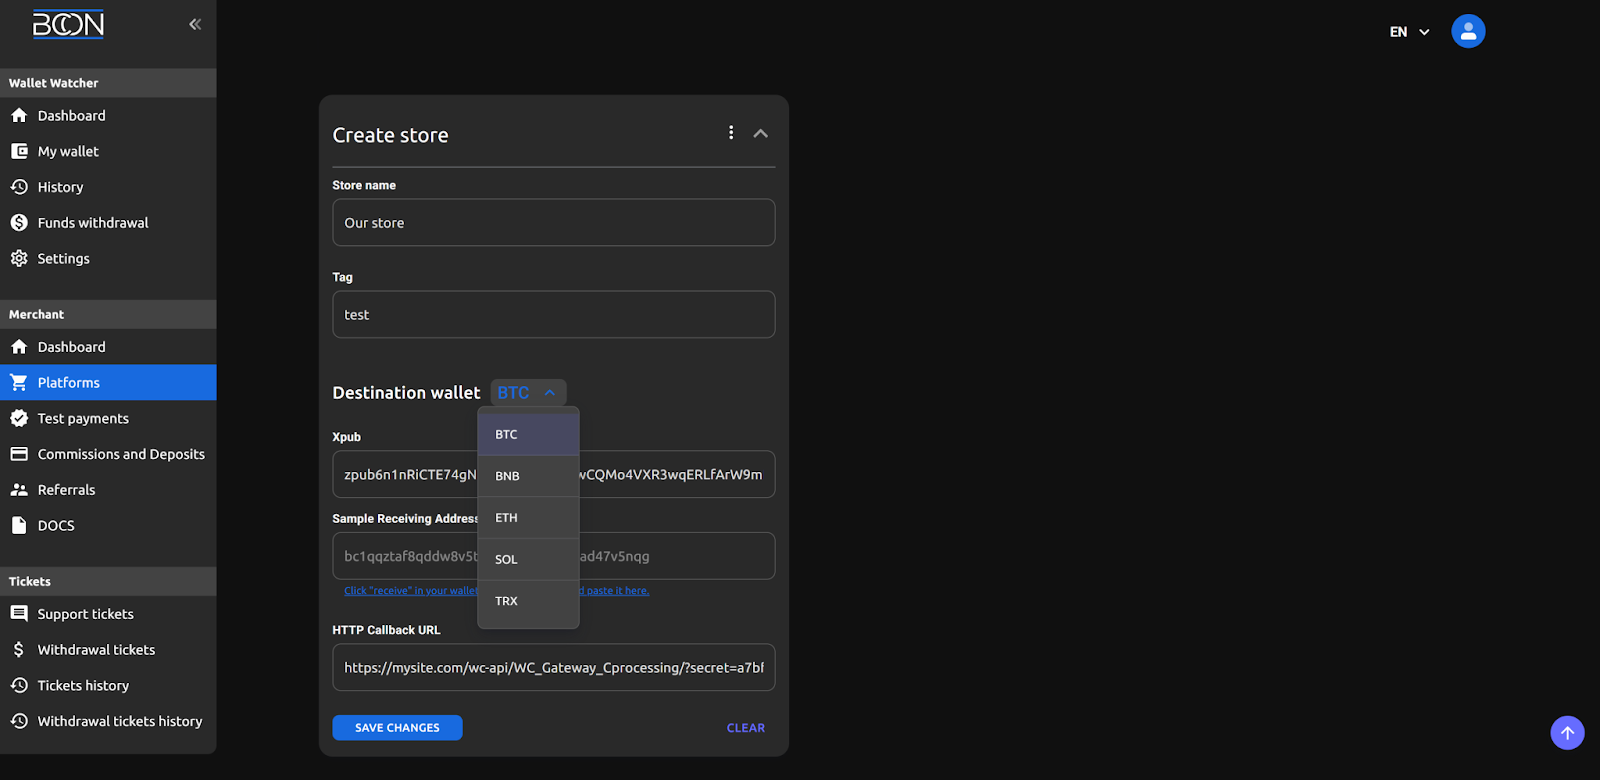This screenshot has width=1600, height=780.
Task: Open the EN language dropdown
Action: coord(1409,32)
